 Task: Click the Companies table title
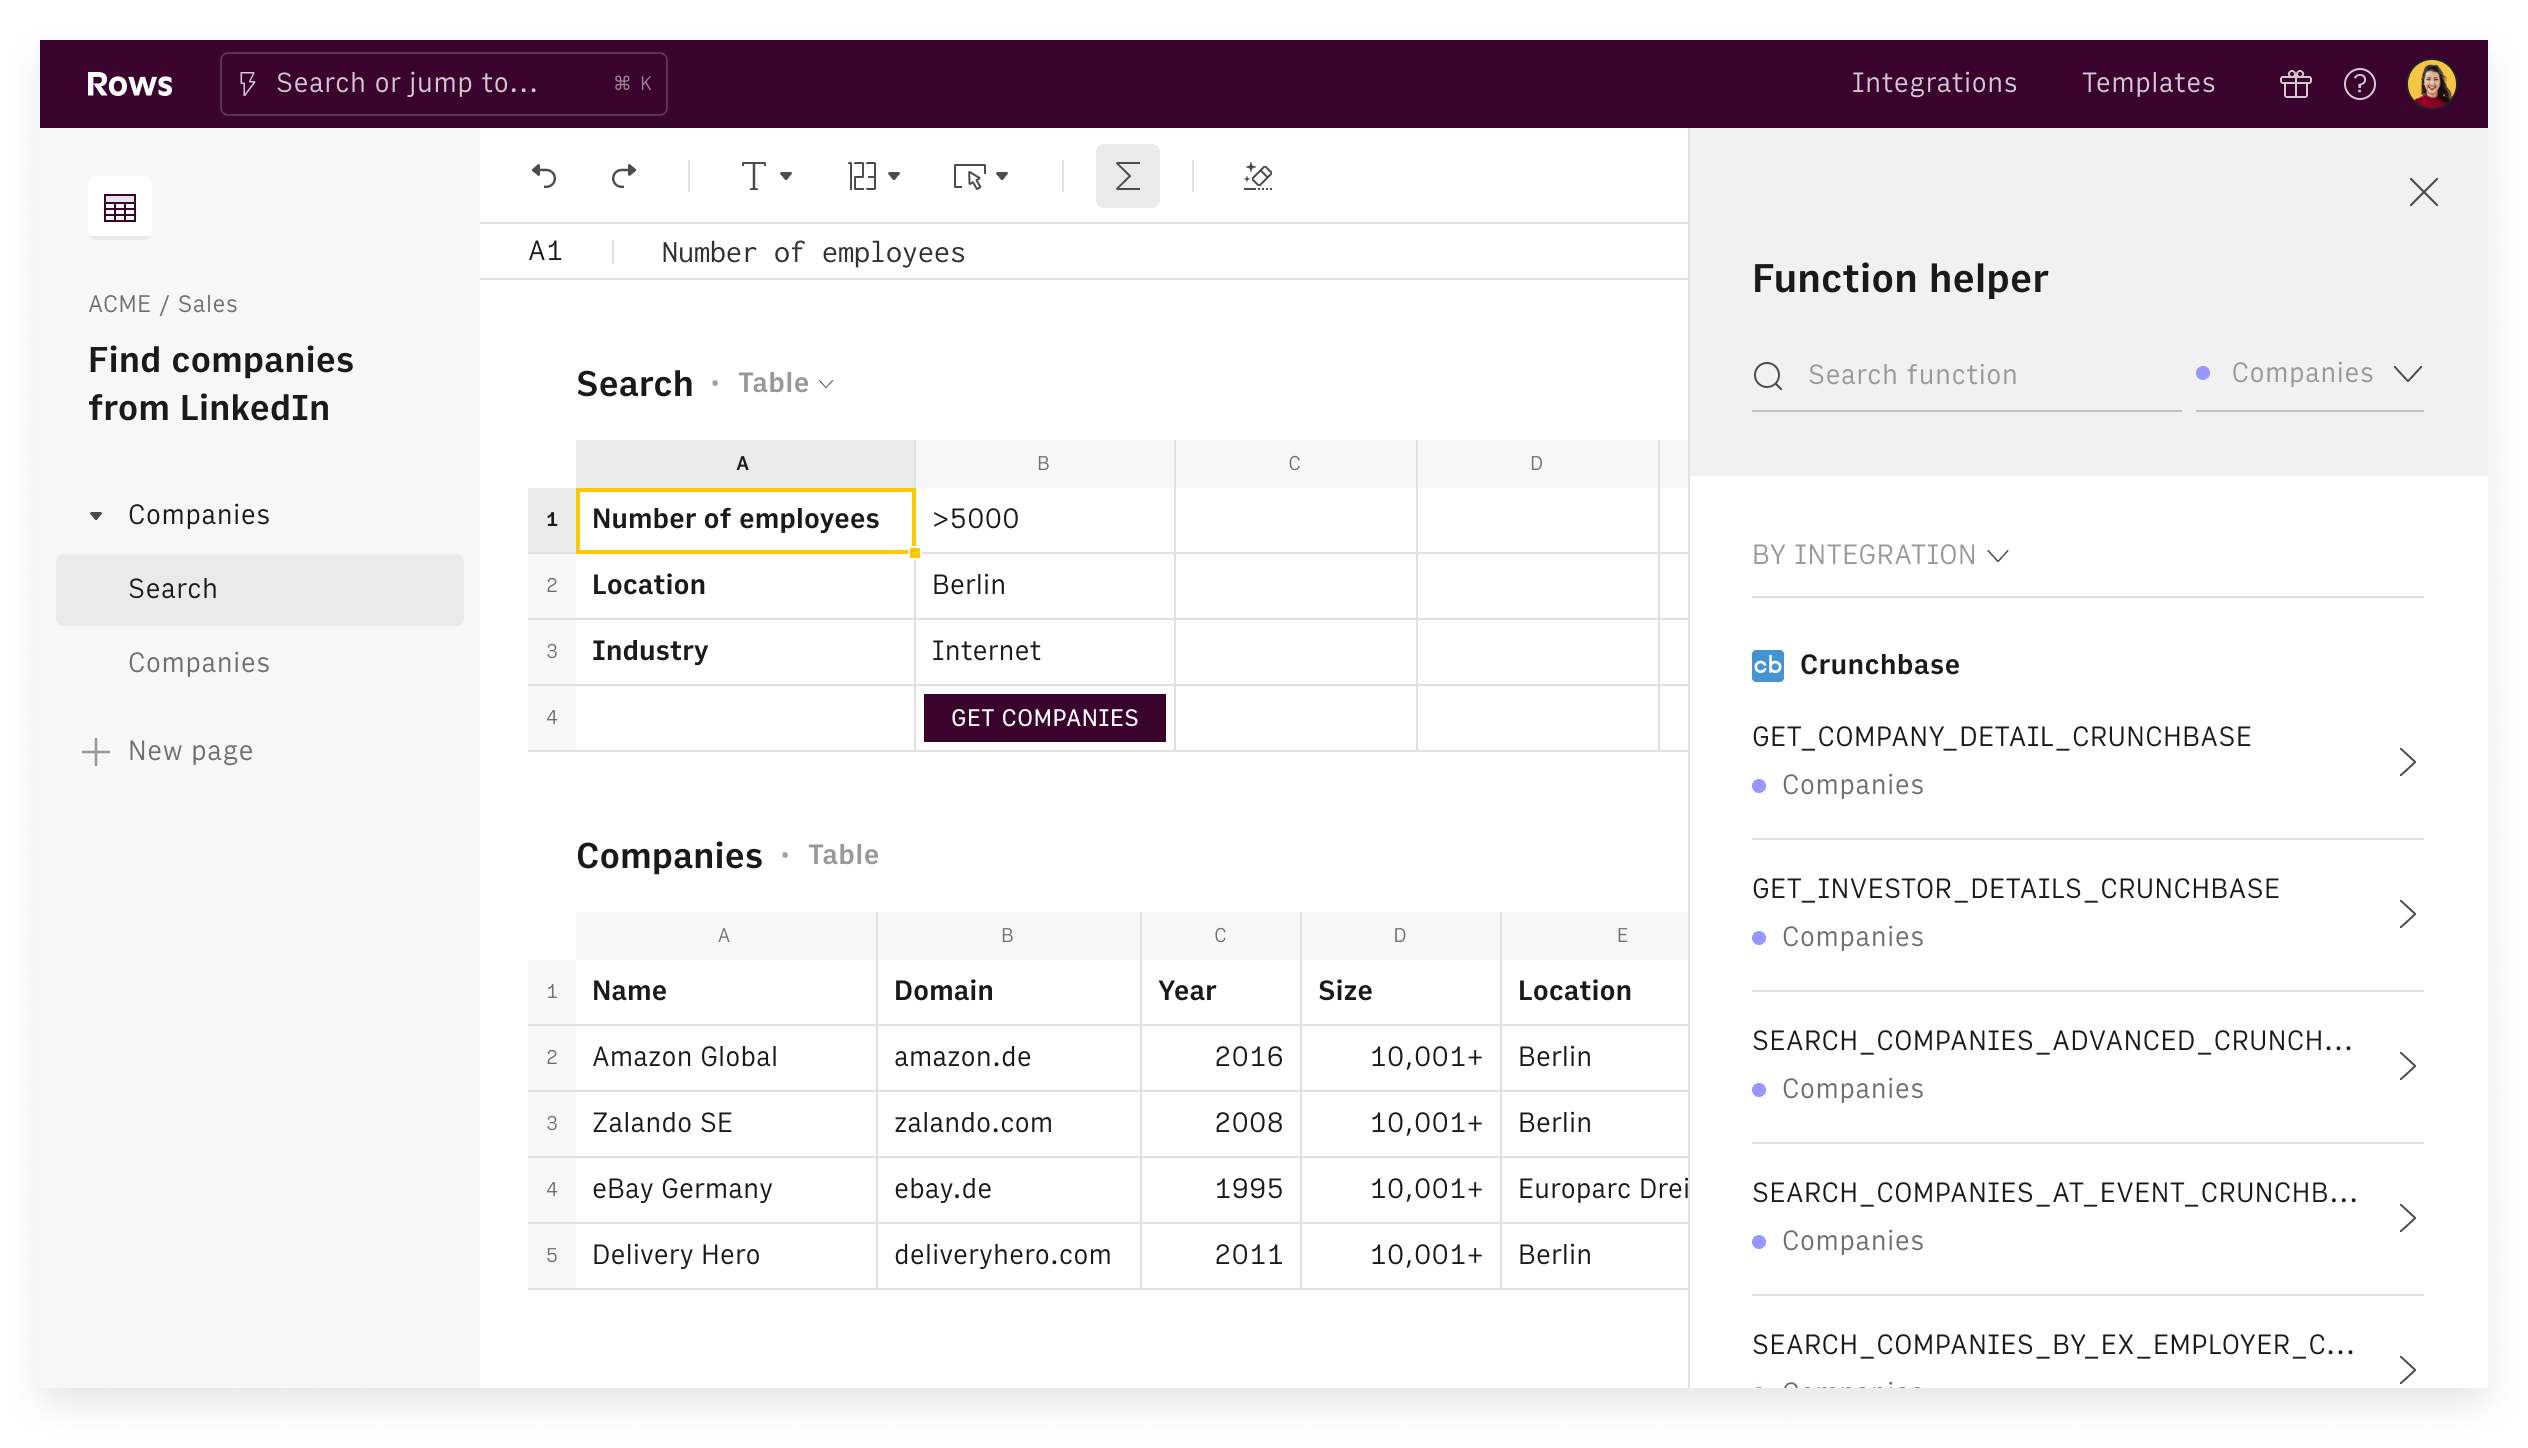pos(669,856)
